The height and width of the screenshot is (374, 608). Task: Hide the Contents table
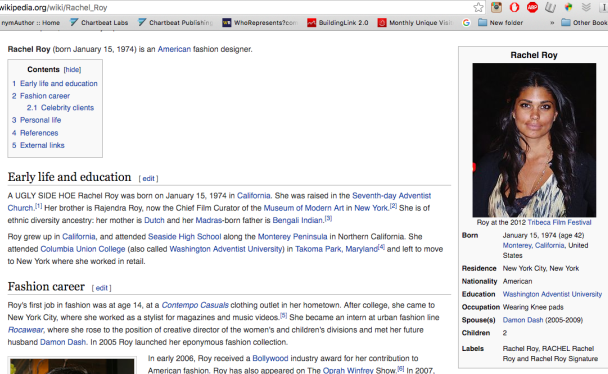click(x=73, y=70)
